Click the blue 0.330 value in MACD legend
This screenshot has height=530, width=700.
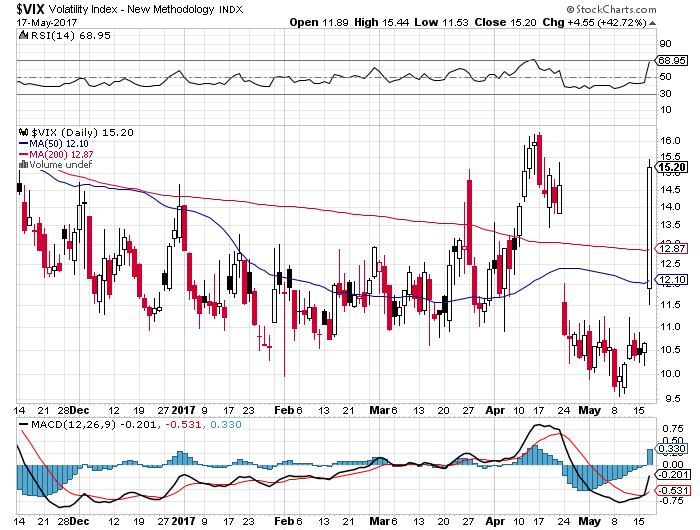pyautogui.click(x=226, y=424)
